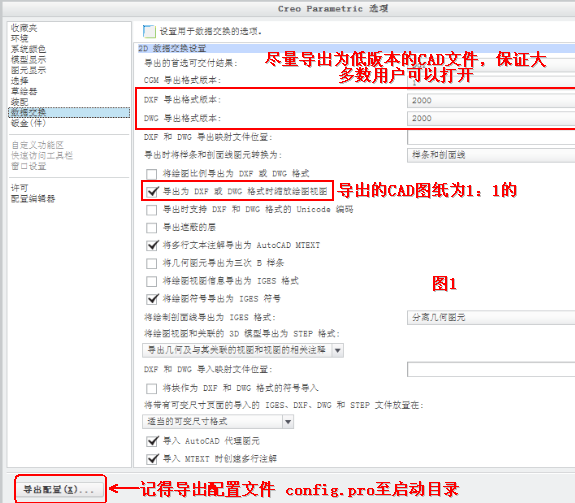The width and height of the screenshot is (575, 503).
Task: Click DXF 和 DWG 导入映射文件位置 field
Action: (x=491, y=370)
